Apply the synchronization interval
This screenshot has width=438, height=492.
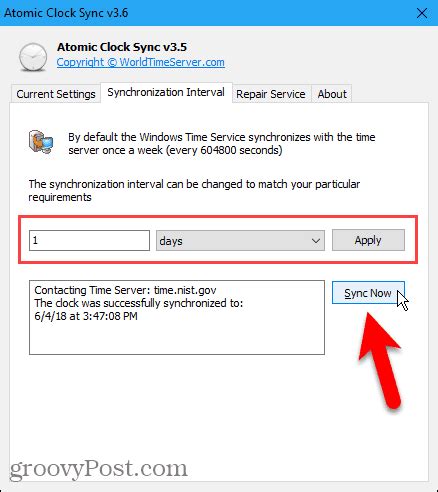[368, 240]
